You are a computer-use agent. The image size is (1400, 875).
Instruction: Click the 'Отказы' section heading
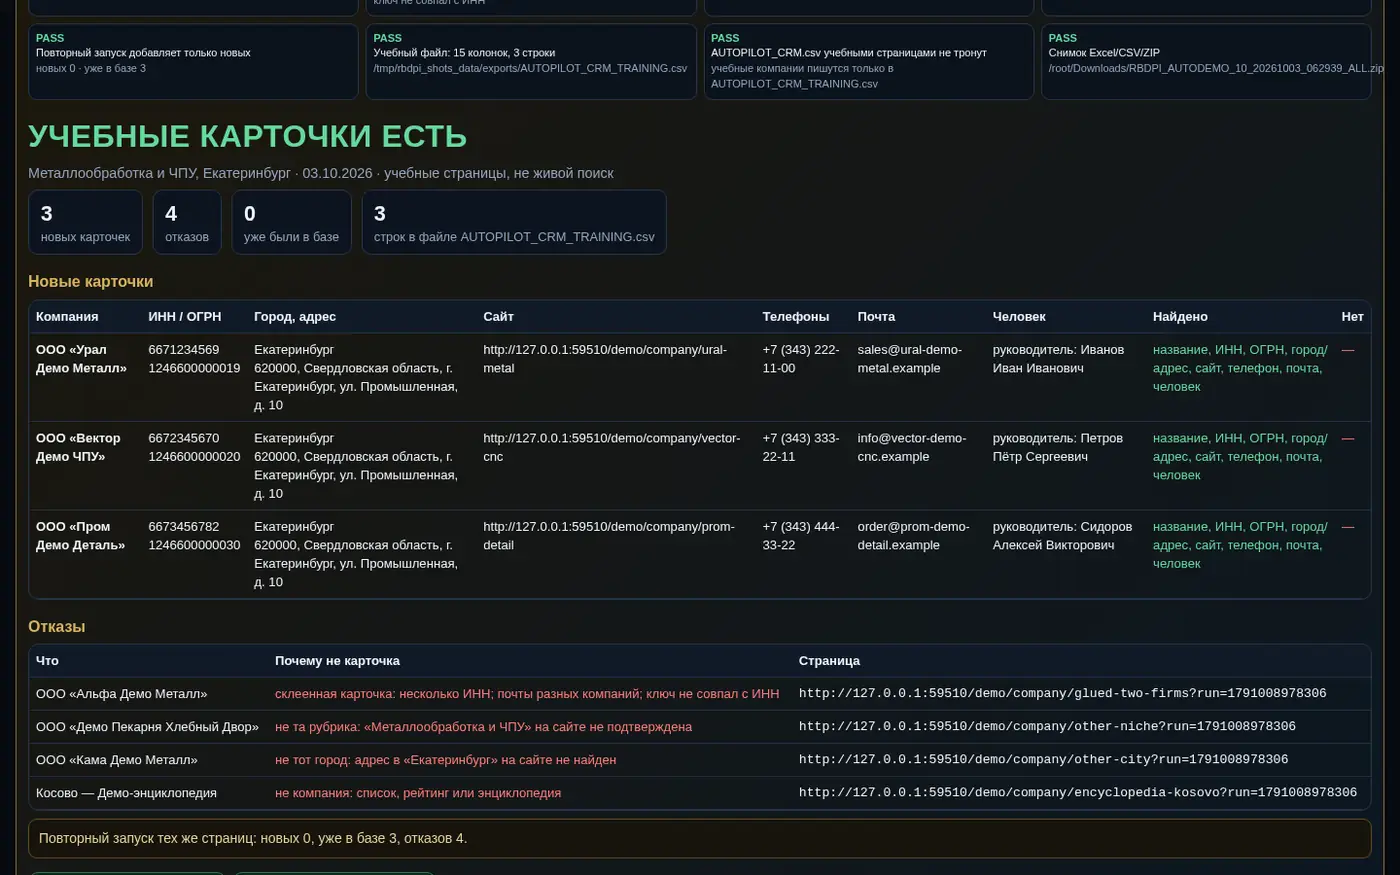(x=57, y=627)
